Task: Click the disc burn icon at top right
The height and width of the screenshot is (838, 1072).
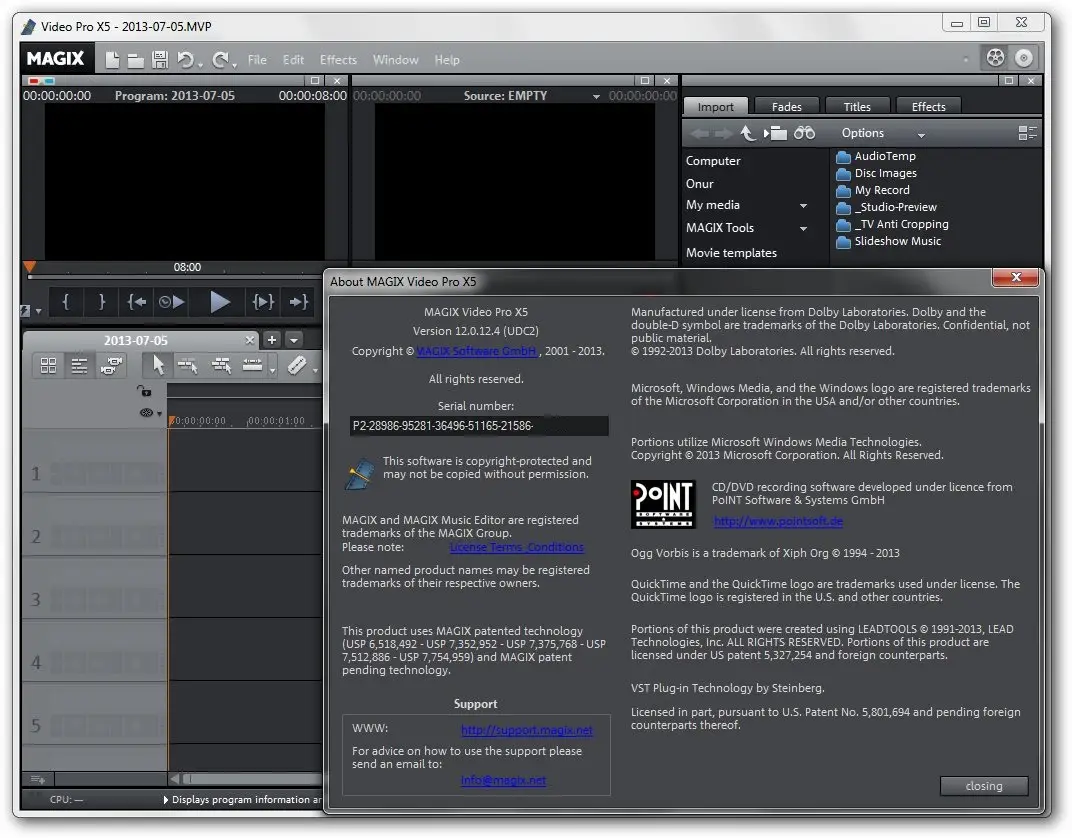Action: click(1023, 58)
